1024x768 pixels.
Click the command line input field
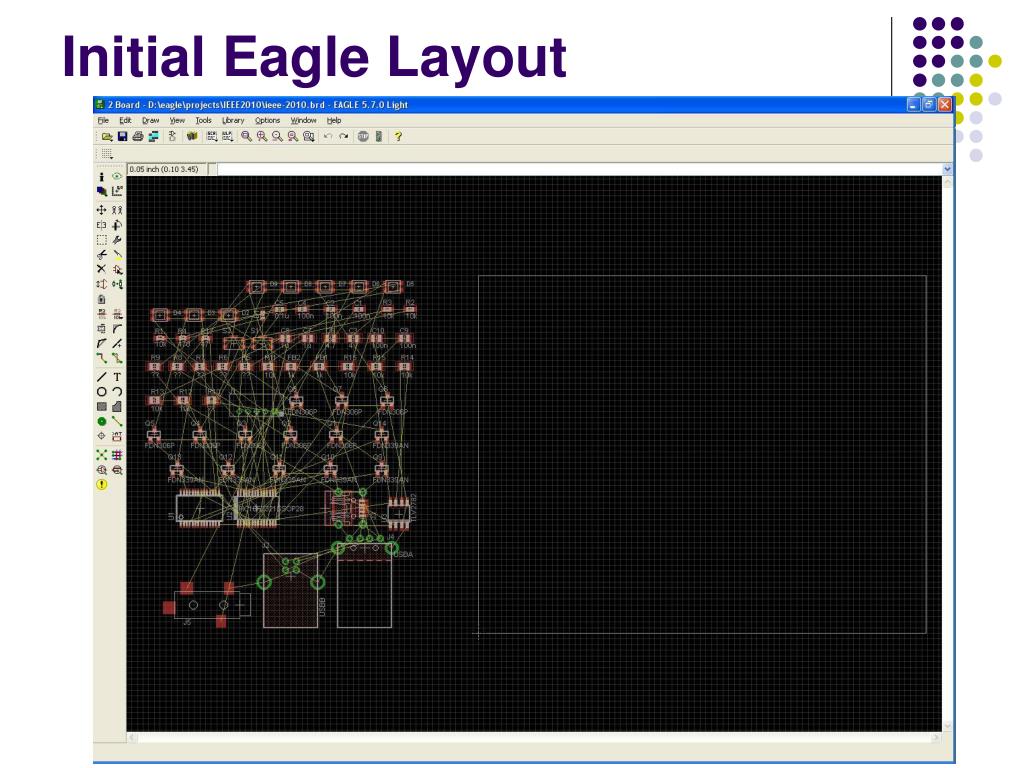coord(579,169)
